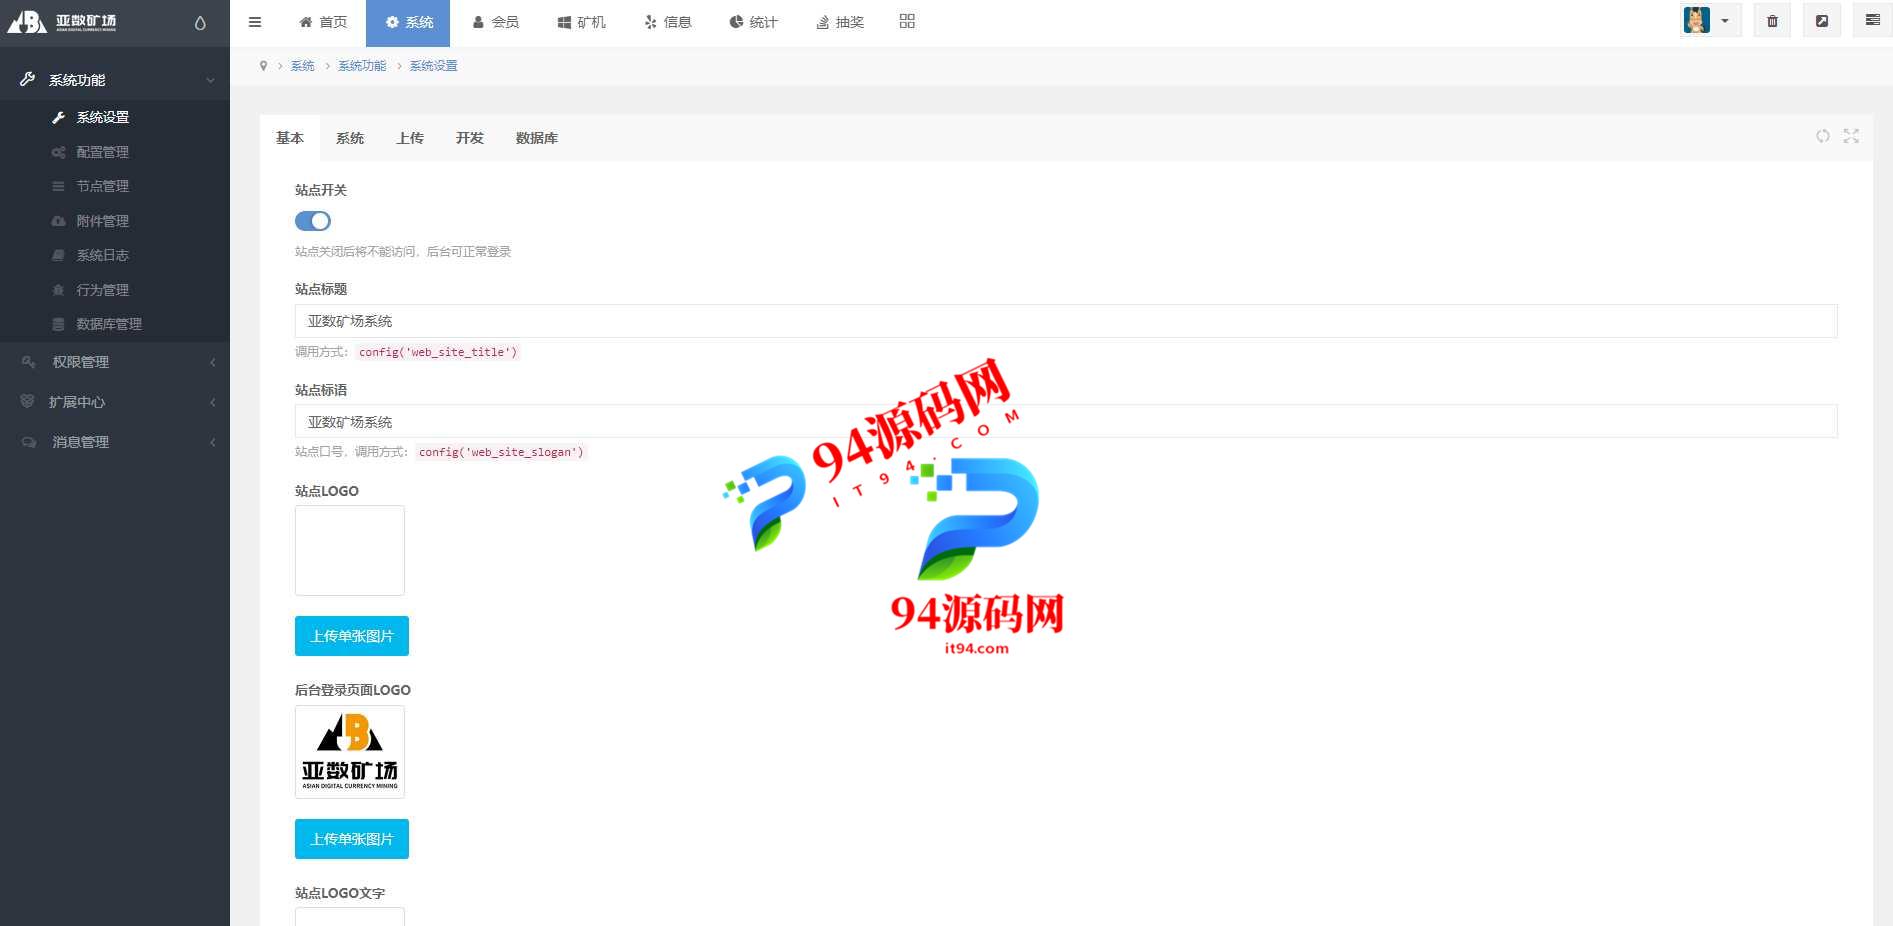The height and width of the screenshot is (926, 1893).
Task: Switch to the 系统 settings tab
Action: click(350, 138)
